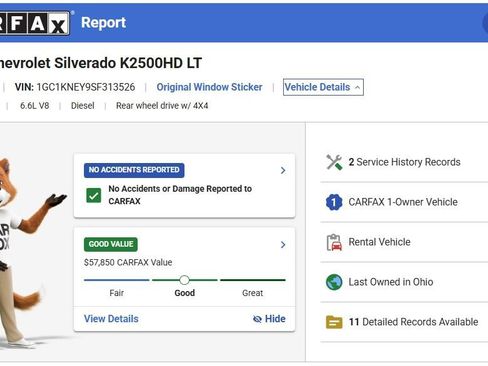
Task: Click the yellow folder records icon
Action: pyautogui.click(x=334, y=322)
